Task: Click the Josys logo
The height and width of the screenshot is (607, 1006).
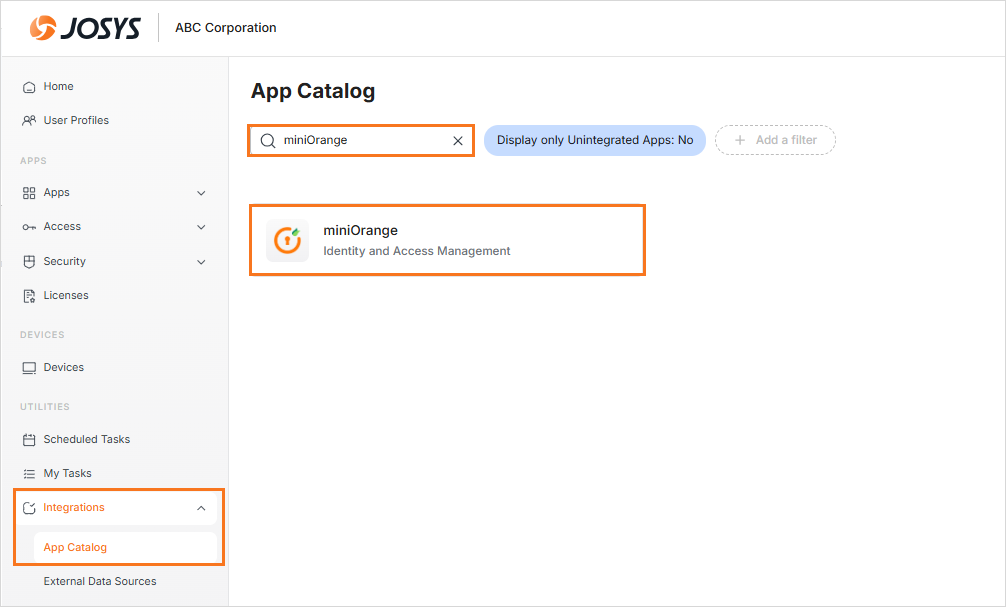Action: coord(84,28)
